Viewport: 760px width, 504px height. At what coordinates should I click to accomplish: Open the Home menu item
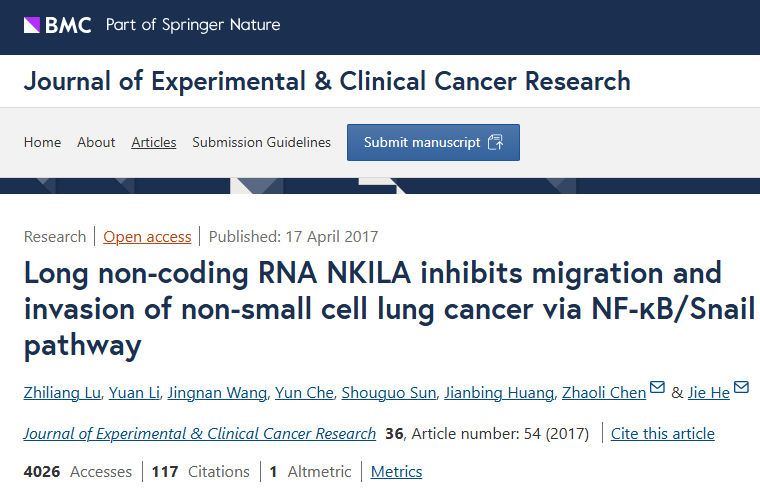[x=42, y=142]
